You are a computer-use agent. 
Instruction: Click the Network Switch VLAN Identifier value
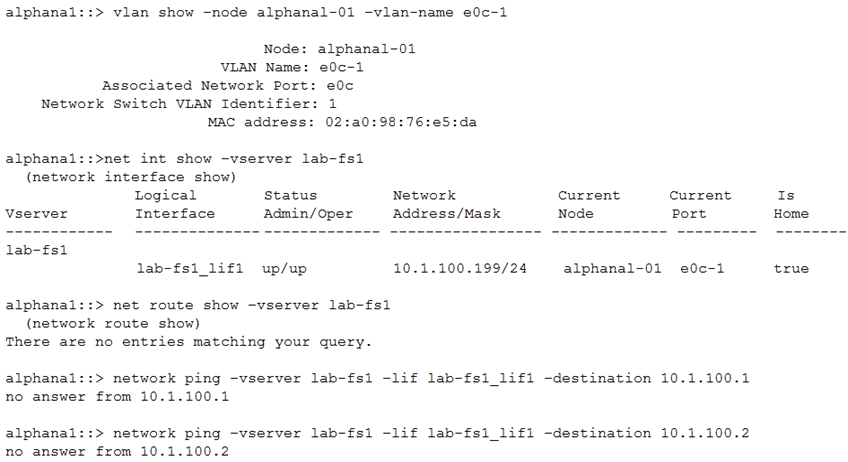point(332,104)
